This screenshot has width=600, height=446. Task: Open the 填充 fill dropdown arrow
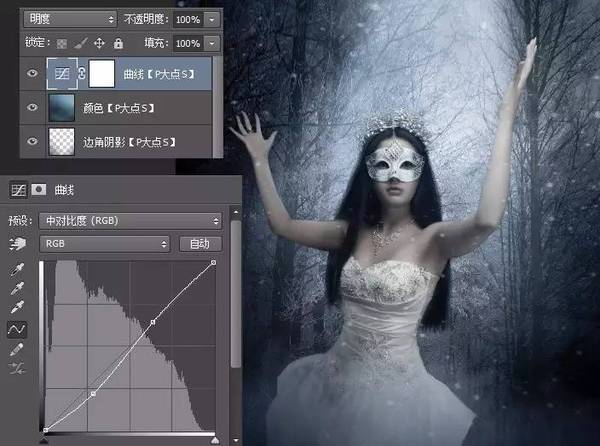(x=212, y=43)
